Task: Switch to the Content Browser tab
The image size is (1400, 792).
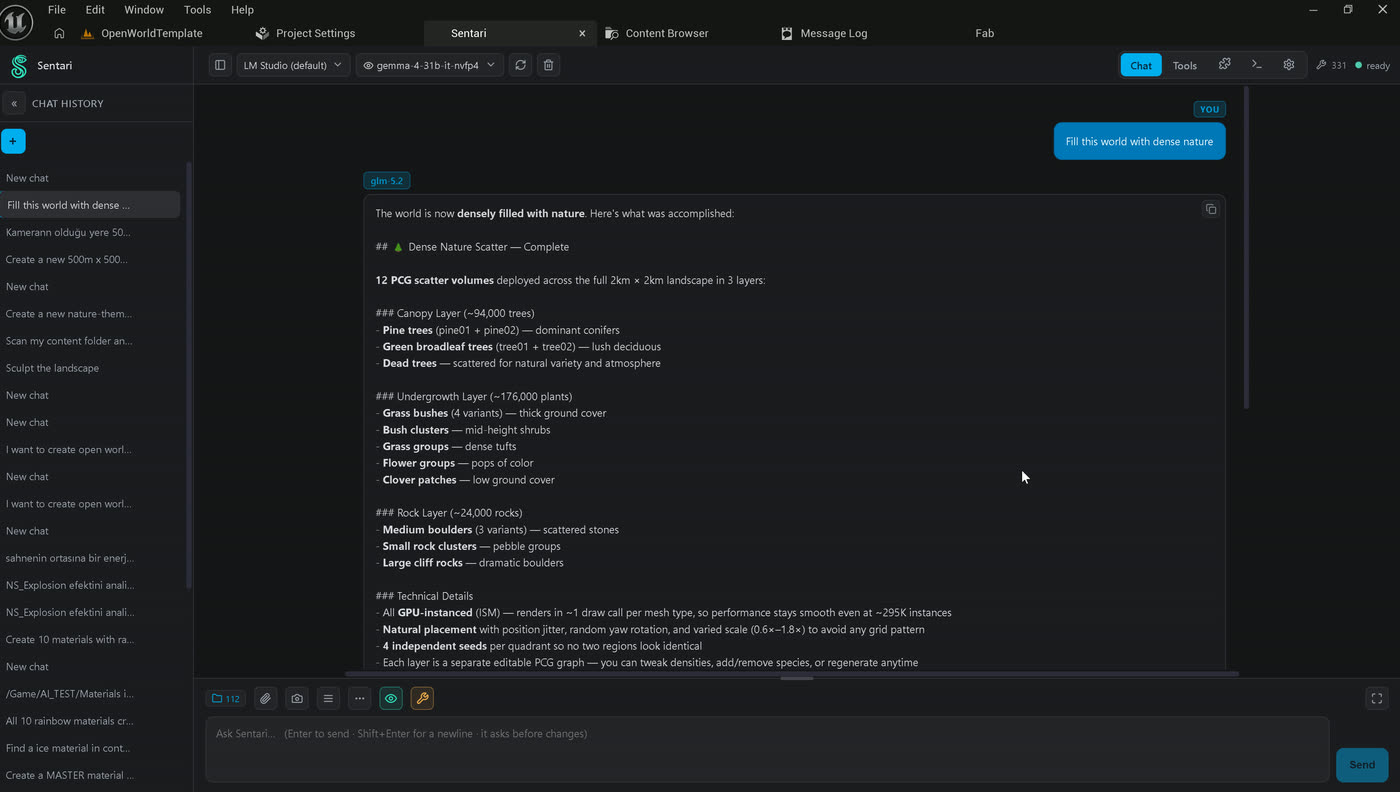Action: click(x=657, y=33)
